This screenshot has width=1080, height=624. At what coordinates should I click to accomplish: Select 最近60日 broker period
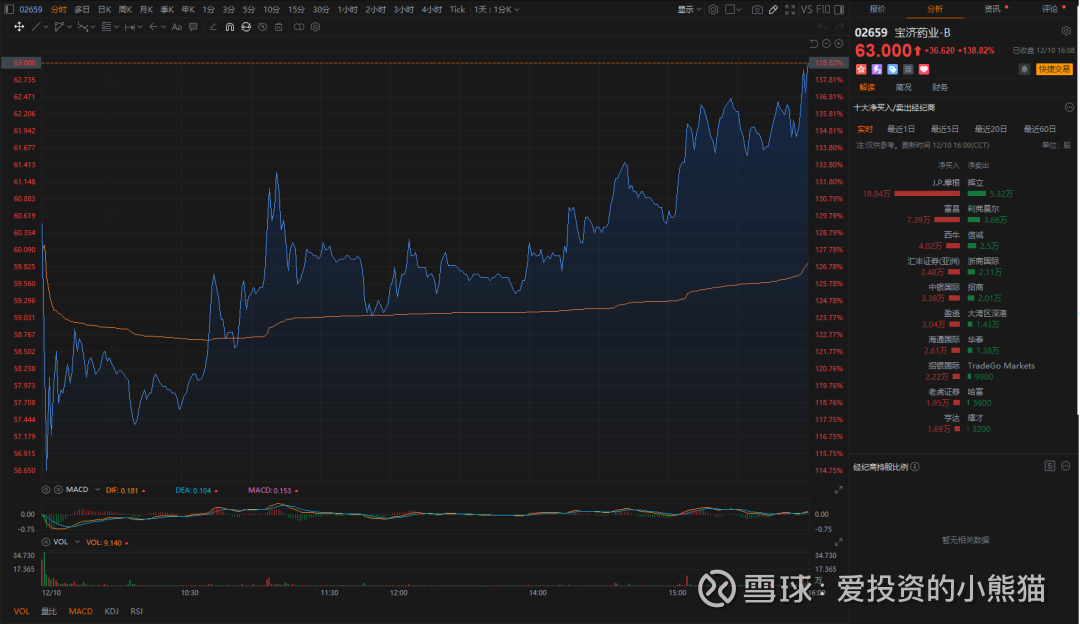(1039, 129)
